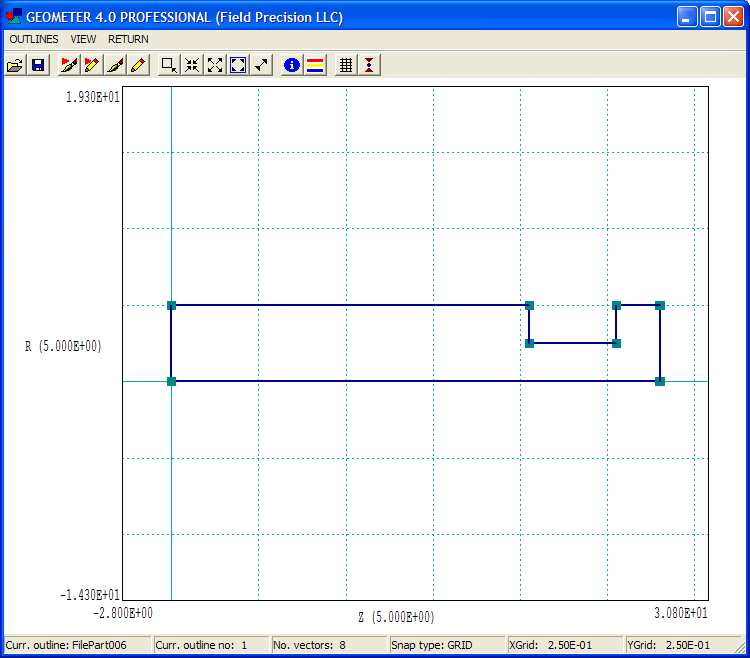
Task: Select the zoom window tool
Action: [x=169, y=65]
